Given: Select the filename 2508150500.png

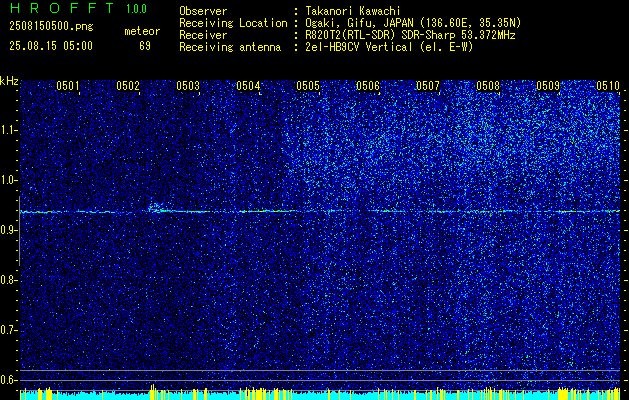Looking at the screenshot, I should pyautogui.click(x=51, y=27).
